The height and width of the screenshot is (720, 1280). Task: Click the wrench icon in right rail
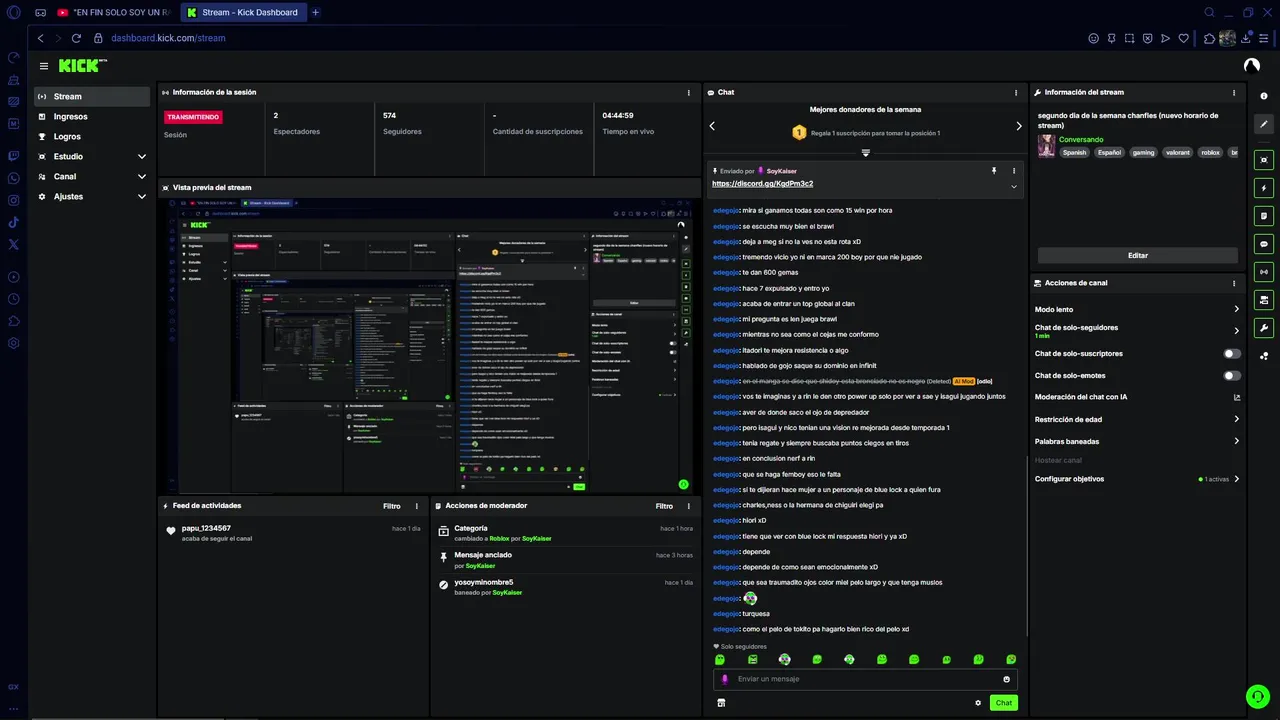1264,328
